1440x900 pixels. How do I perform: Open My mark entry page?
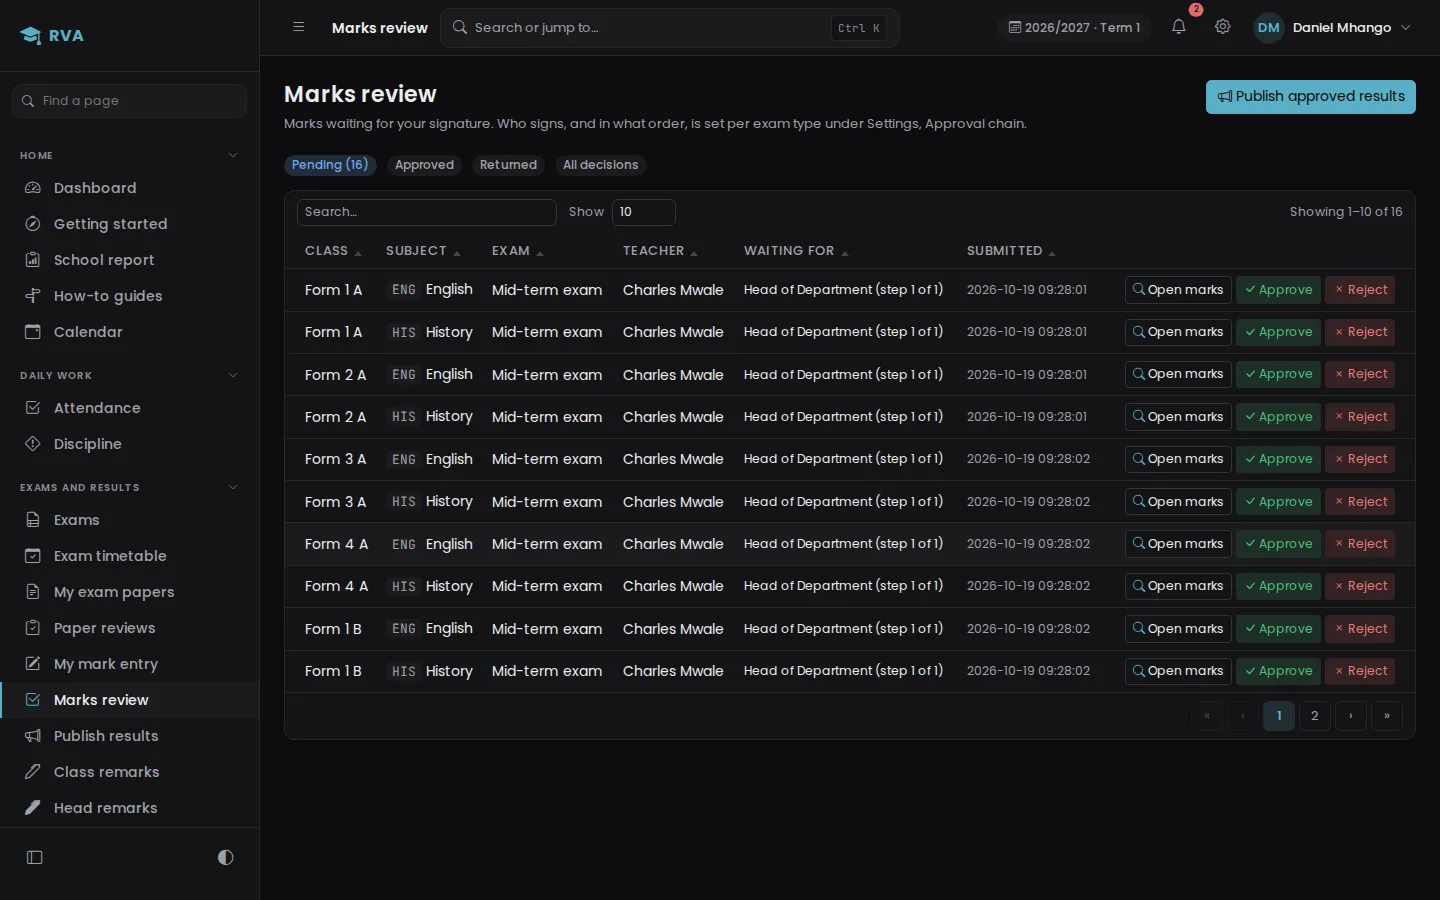coord(130,664)
